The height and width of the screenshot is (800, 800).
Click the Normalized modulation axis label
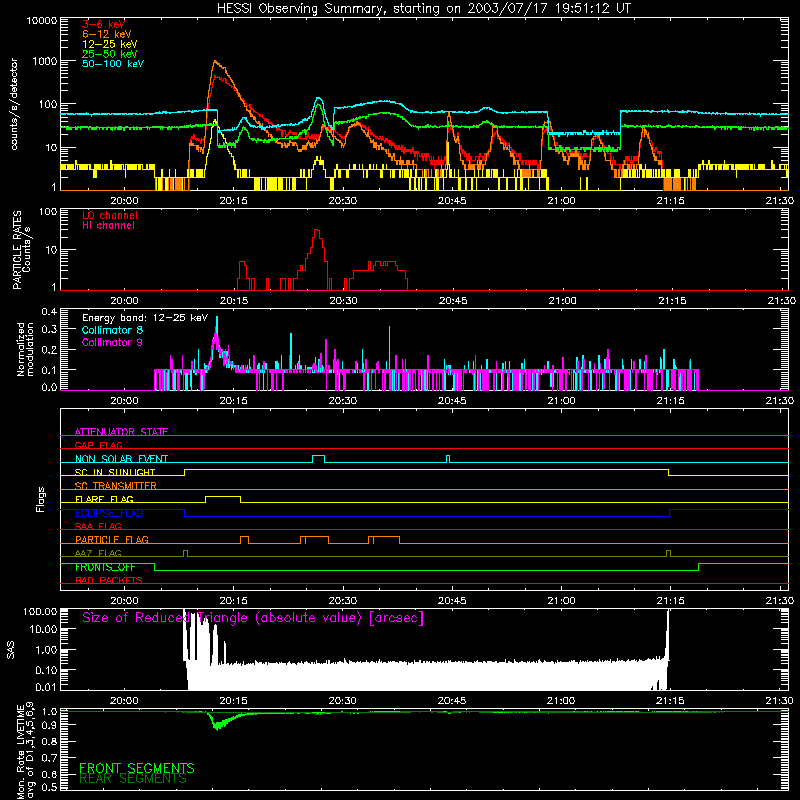(25, 349)
